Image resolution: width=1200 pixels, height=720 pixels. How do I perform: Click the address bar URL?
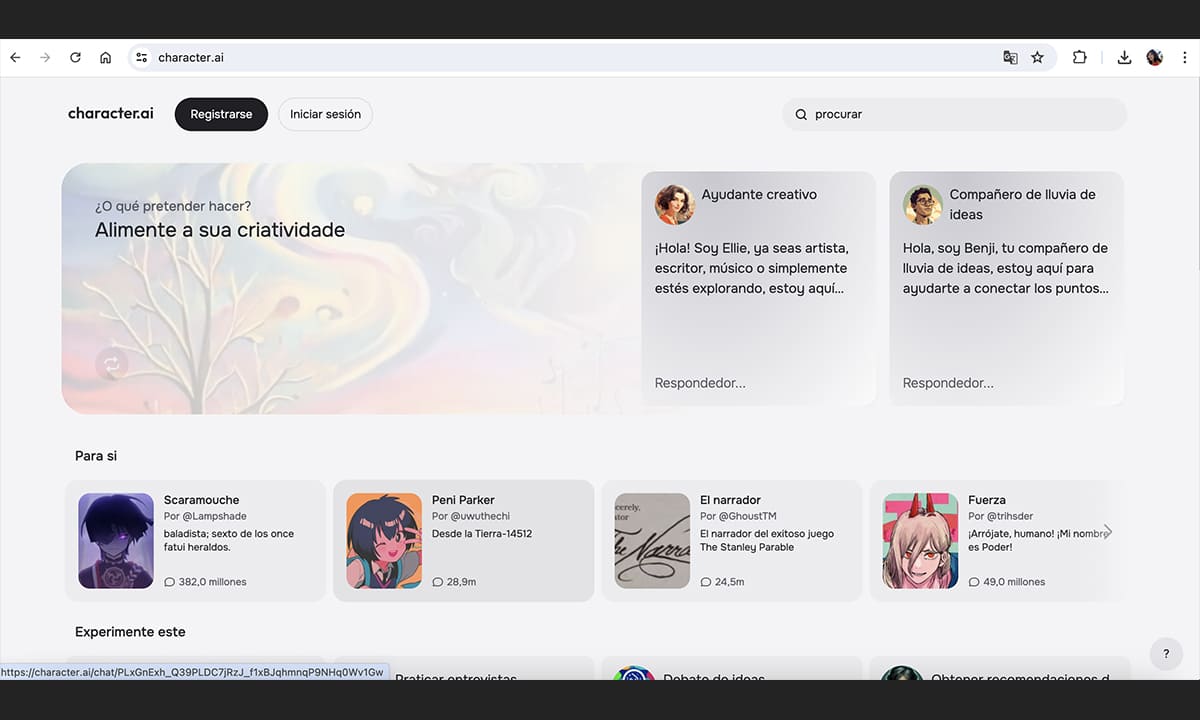click(191, 58)
